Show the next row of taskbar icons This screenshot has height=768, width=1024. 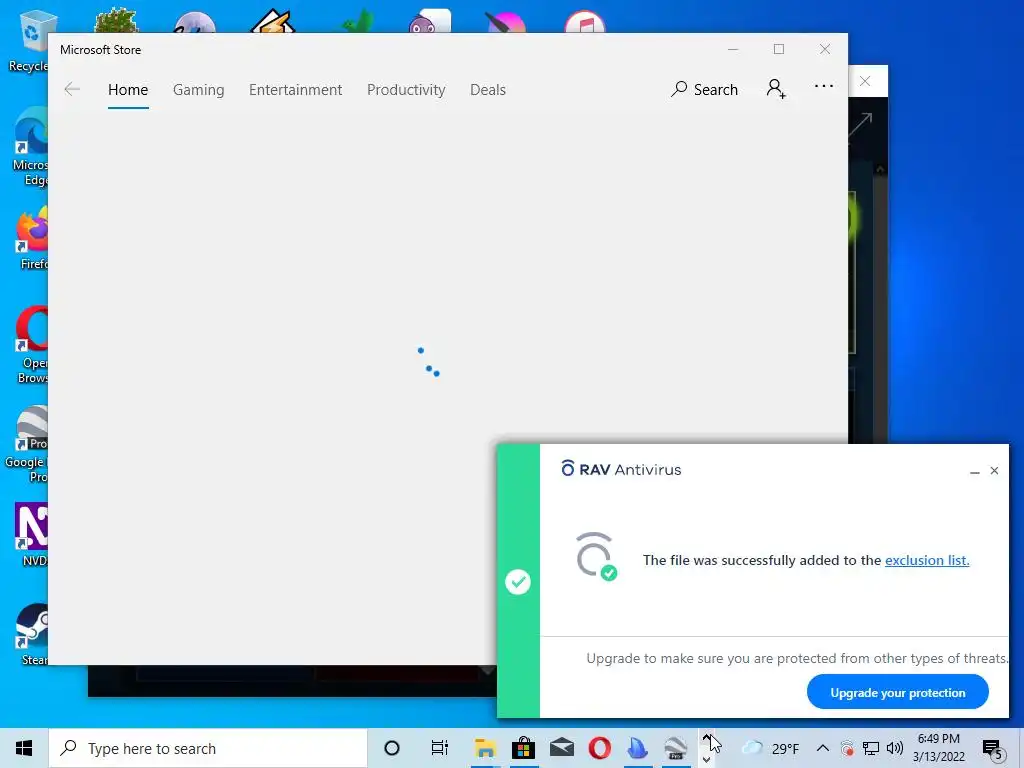(706, 760)
